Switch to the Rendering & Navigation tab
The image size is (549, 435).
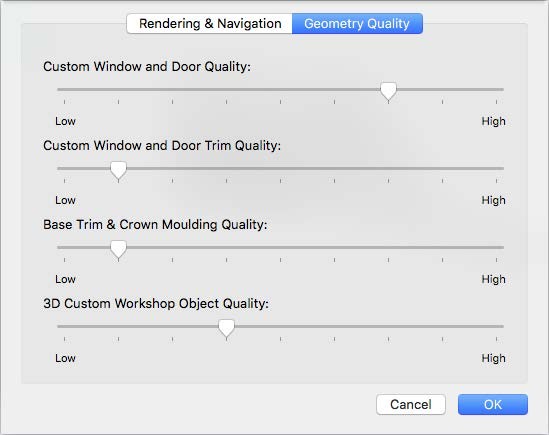(209, 24)
